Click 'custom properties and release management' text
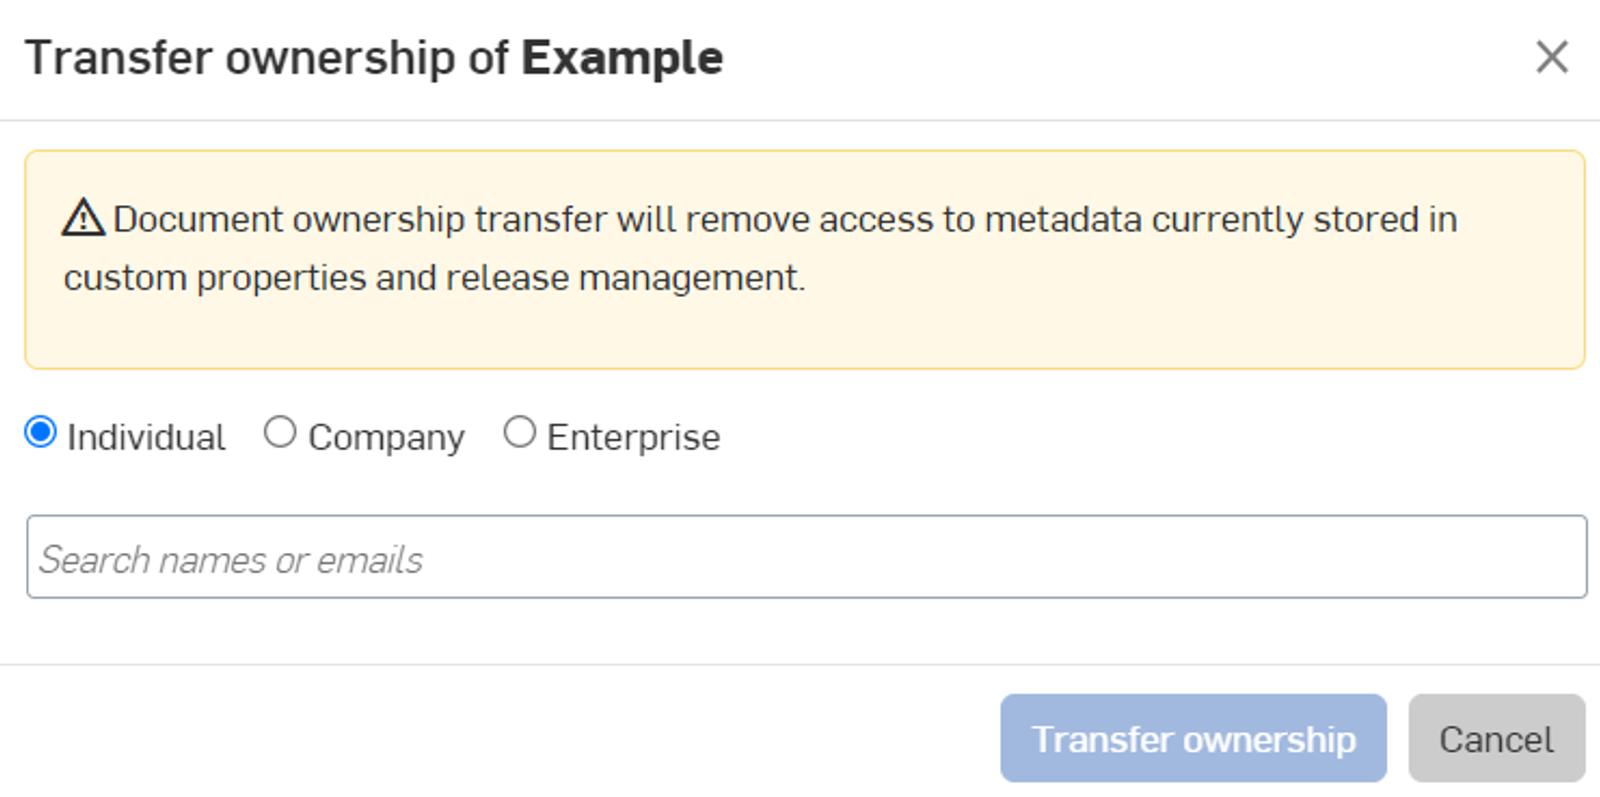 434,278
